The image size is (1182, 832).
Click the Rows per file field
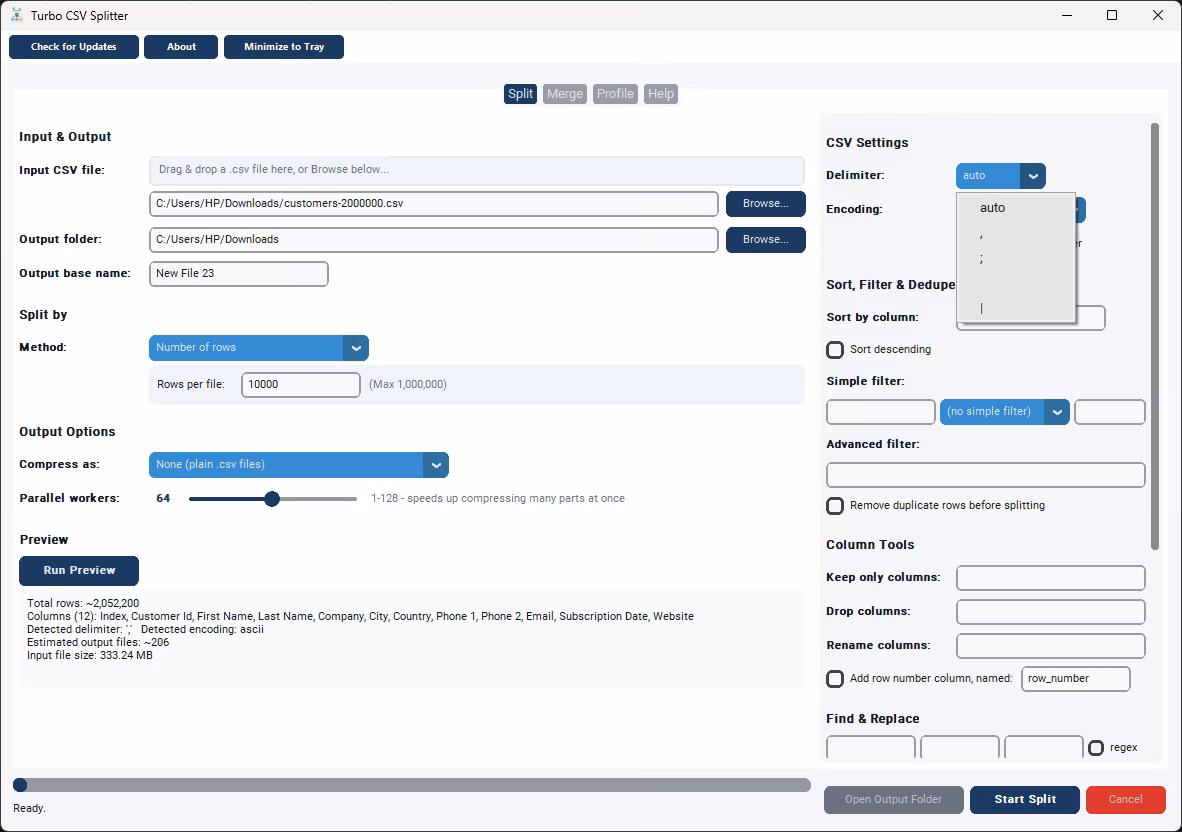coord(301,384)
